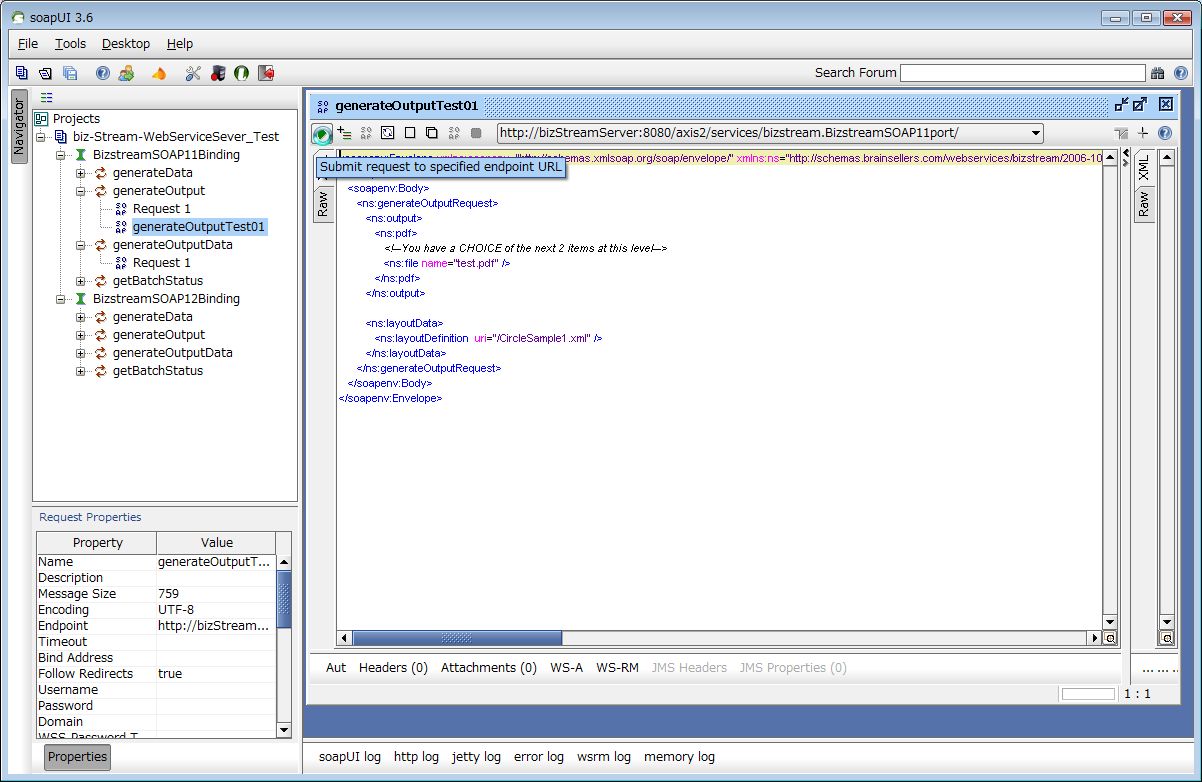Open the blue help icon in main toolbar
This screenshot has width=1202, height=782.
point(102,73)
